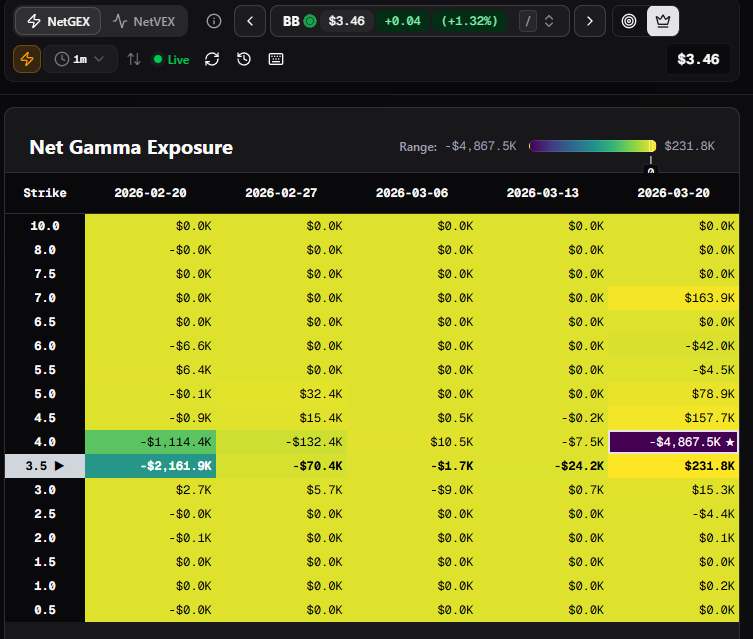Click the -$2,161.9K cell
The image size is (753, 639).
[150, 466]
